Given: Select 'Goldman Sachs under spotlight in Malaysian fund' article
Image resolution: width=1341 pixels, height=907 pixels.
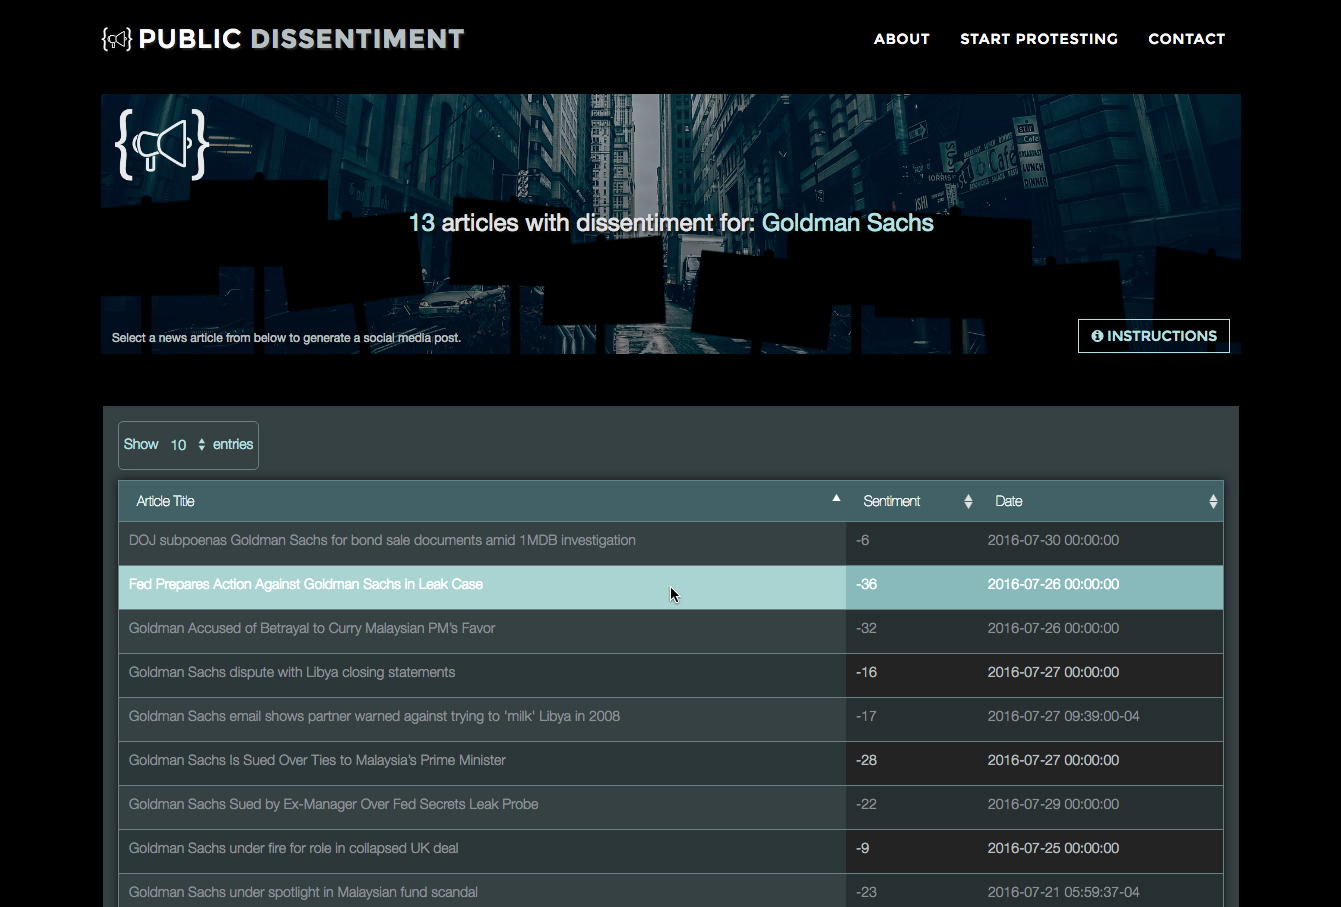Looking at the screenshot, I should pyautogui.click(x=303, y=892).
